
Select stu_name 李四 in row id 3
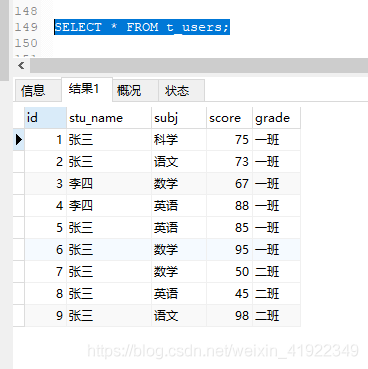coord(109,184)
